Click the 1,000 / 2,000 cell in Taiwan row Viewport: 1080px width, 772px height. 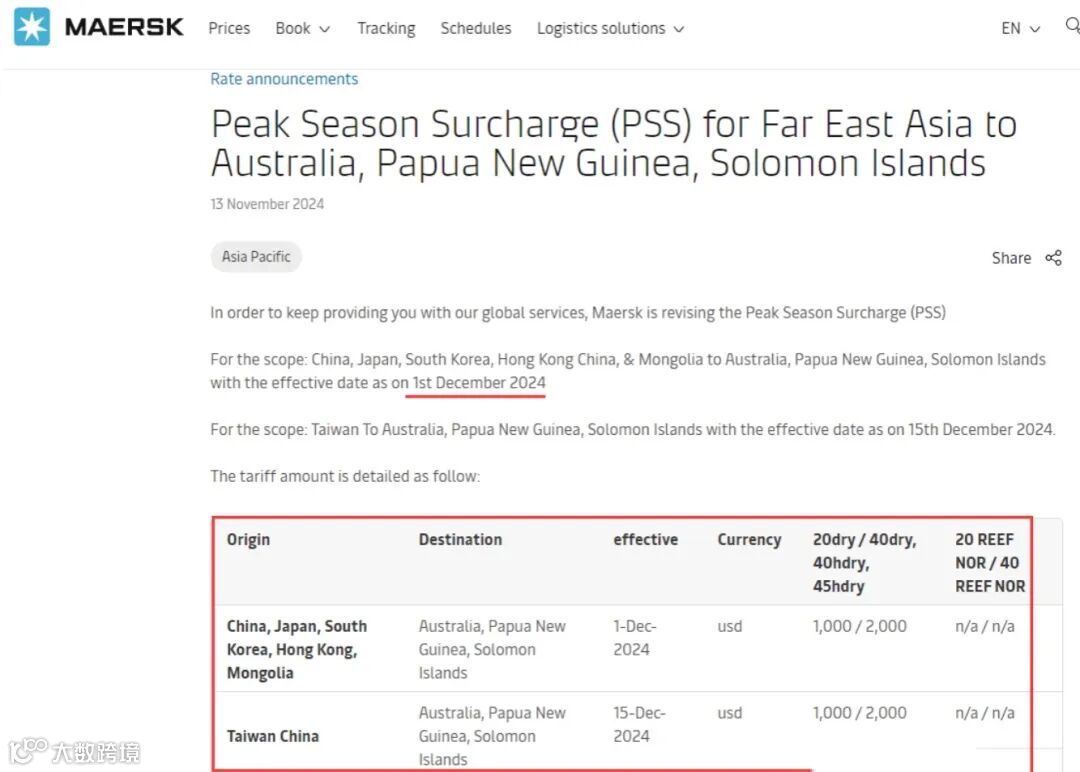coord(860,713)
